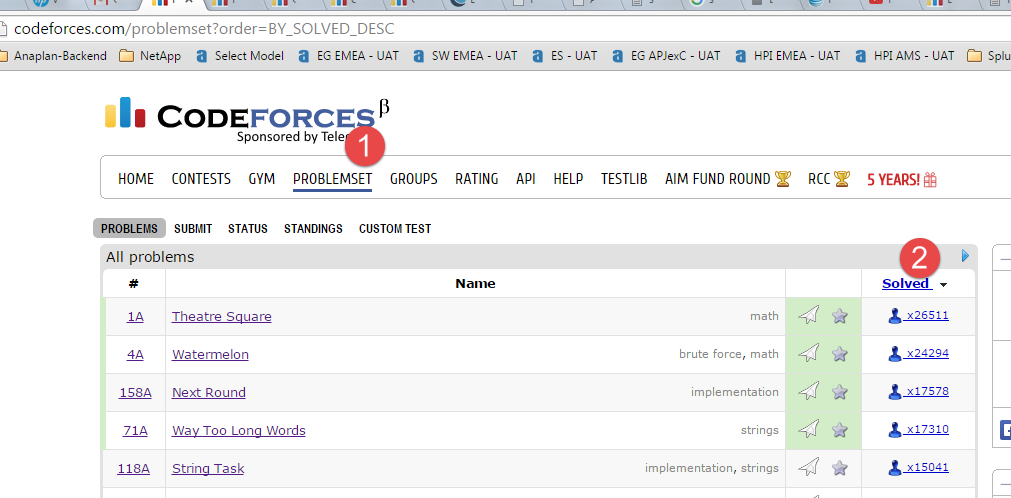Switch to the CUSTOM TEST sub-tab
1011x498 pixels.
point(395,228)
